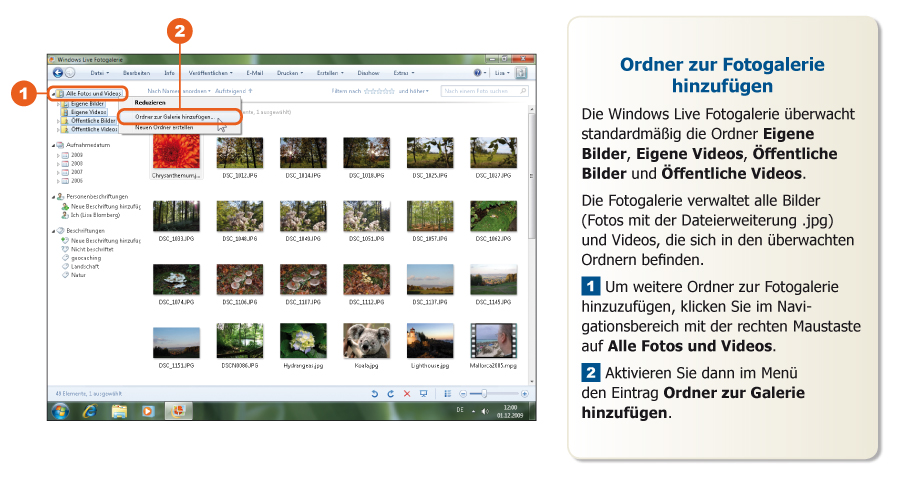Collapse the Aufnahmedatum tree section

pos(53,146)
